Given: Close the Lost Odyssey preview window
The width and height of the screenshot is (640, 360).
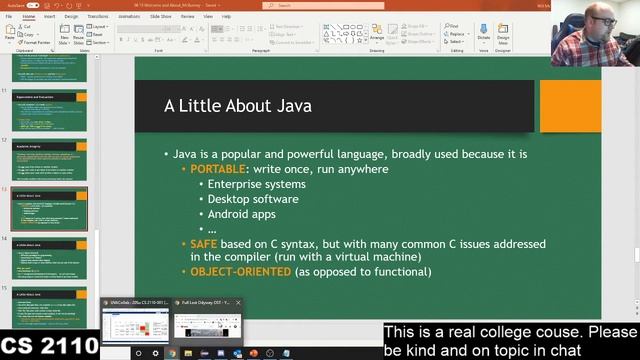Looking at the screenshot, I should [238, 303].
